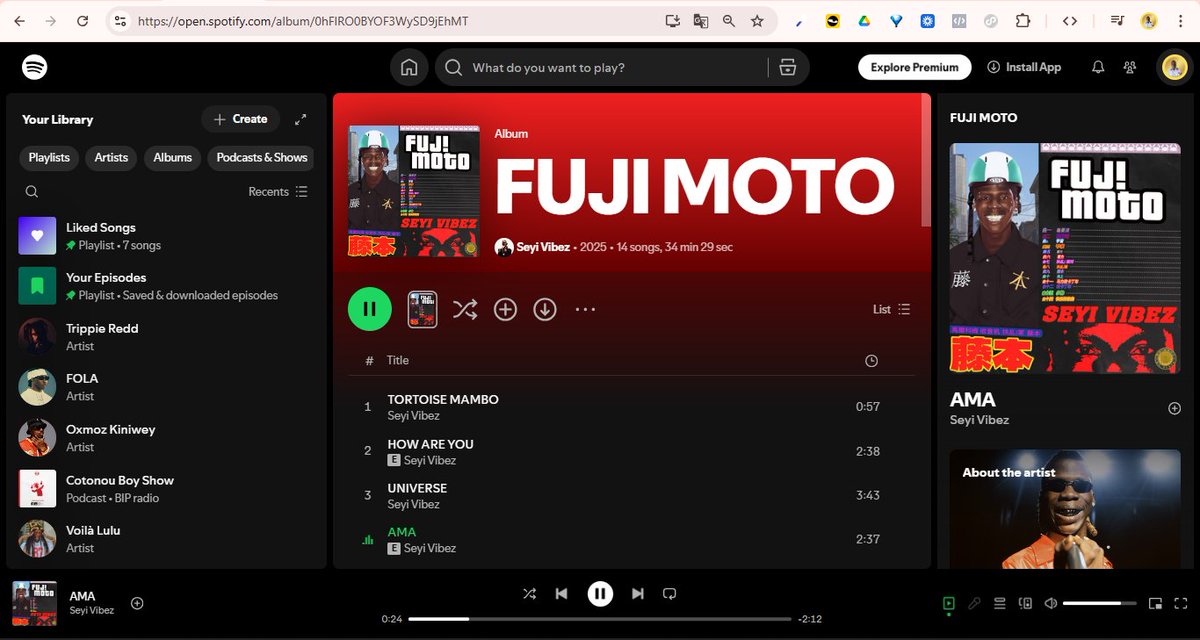Add AMA to Liked Songs in the right panel

[x=1174, y=408]
